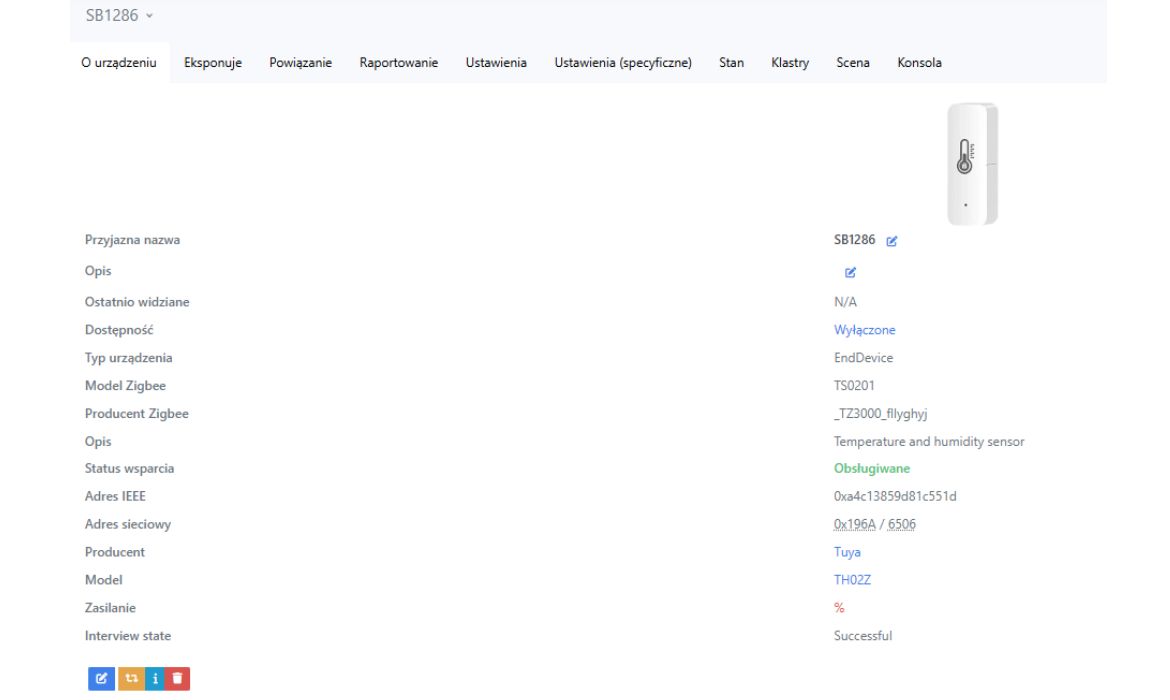The height and width of the screenshot is (700, 1170).
Task: Go to the Raportowanie tab
Action: (x=399, y=63)
